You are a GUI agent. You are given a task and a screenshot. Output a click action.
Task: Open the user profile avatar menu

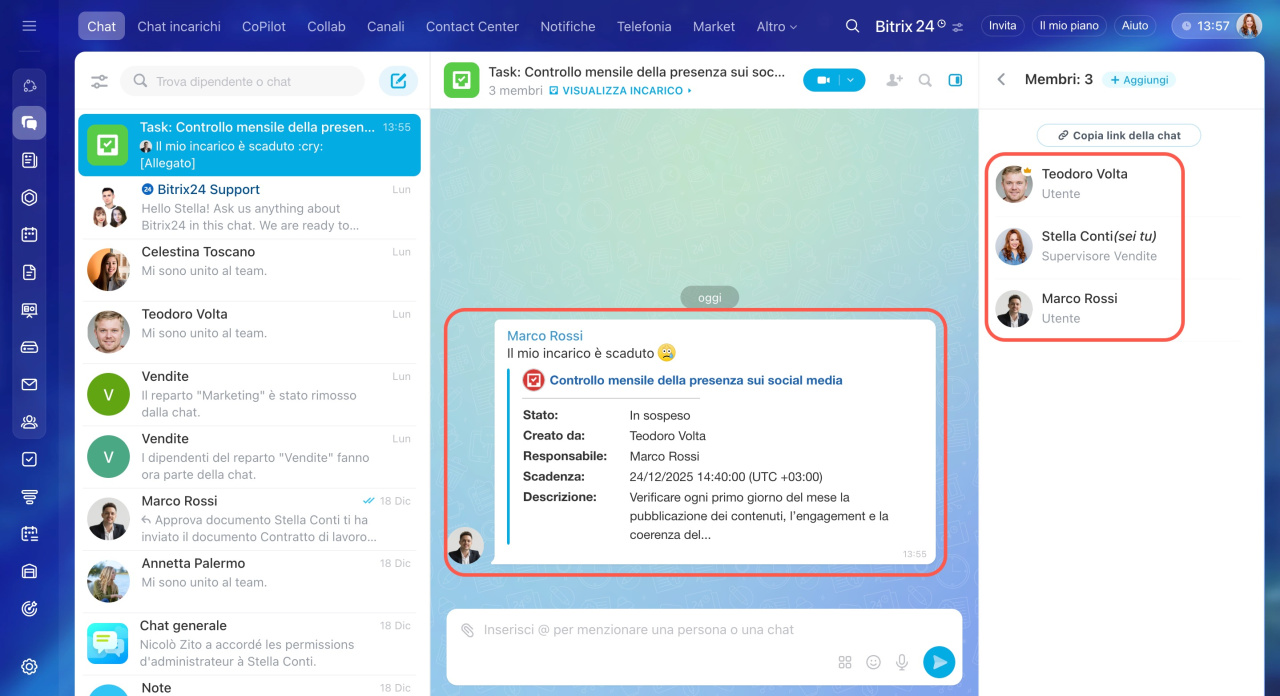coord(1249,26)
